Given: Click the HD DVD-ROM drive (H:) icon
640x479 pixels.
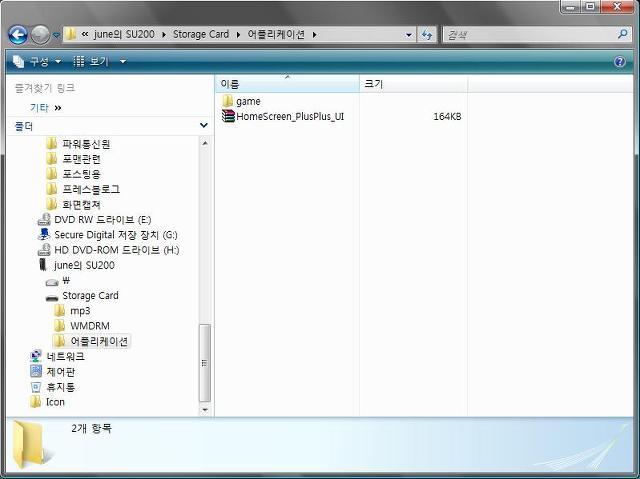Looking at the screenshot, I should (44, 250).
